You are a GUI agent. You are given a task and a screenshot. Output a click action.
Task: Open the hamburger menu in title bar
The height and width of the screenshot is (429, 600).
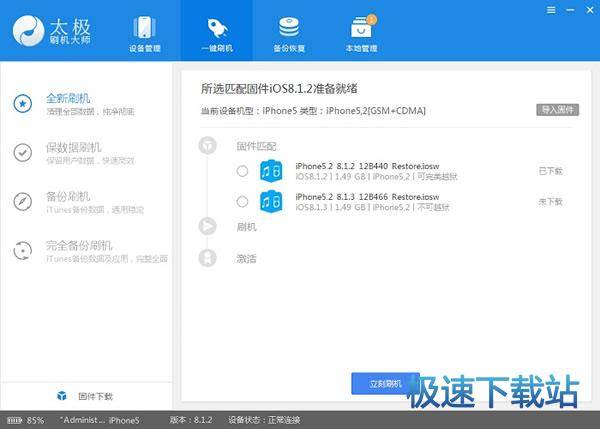click(x=551, y=10)
